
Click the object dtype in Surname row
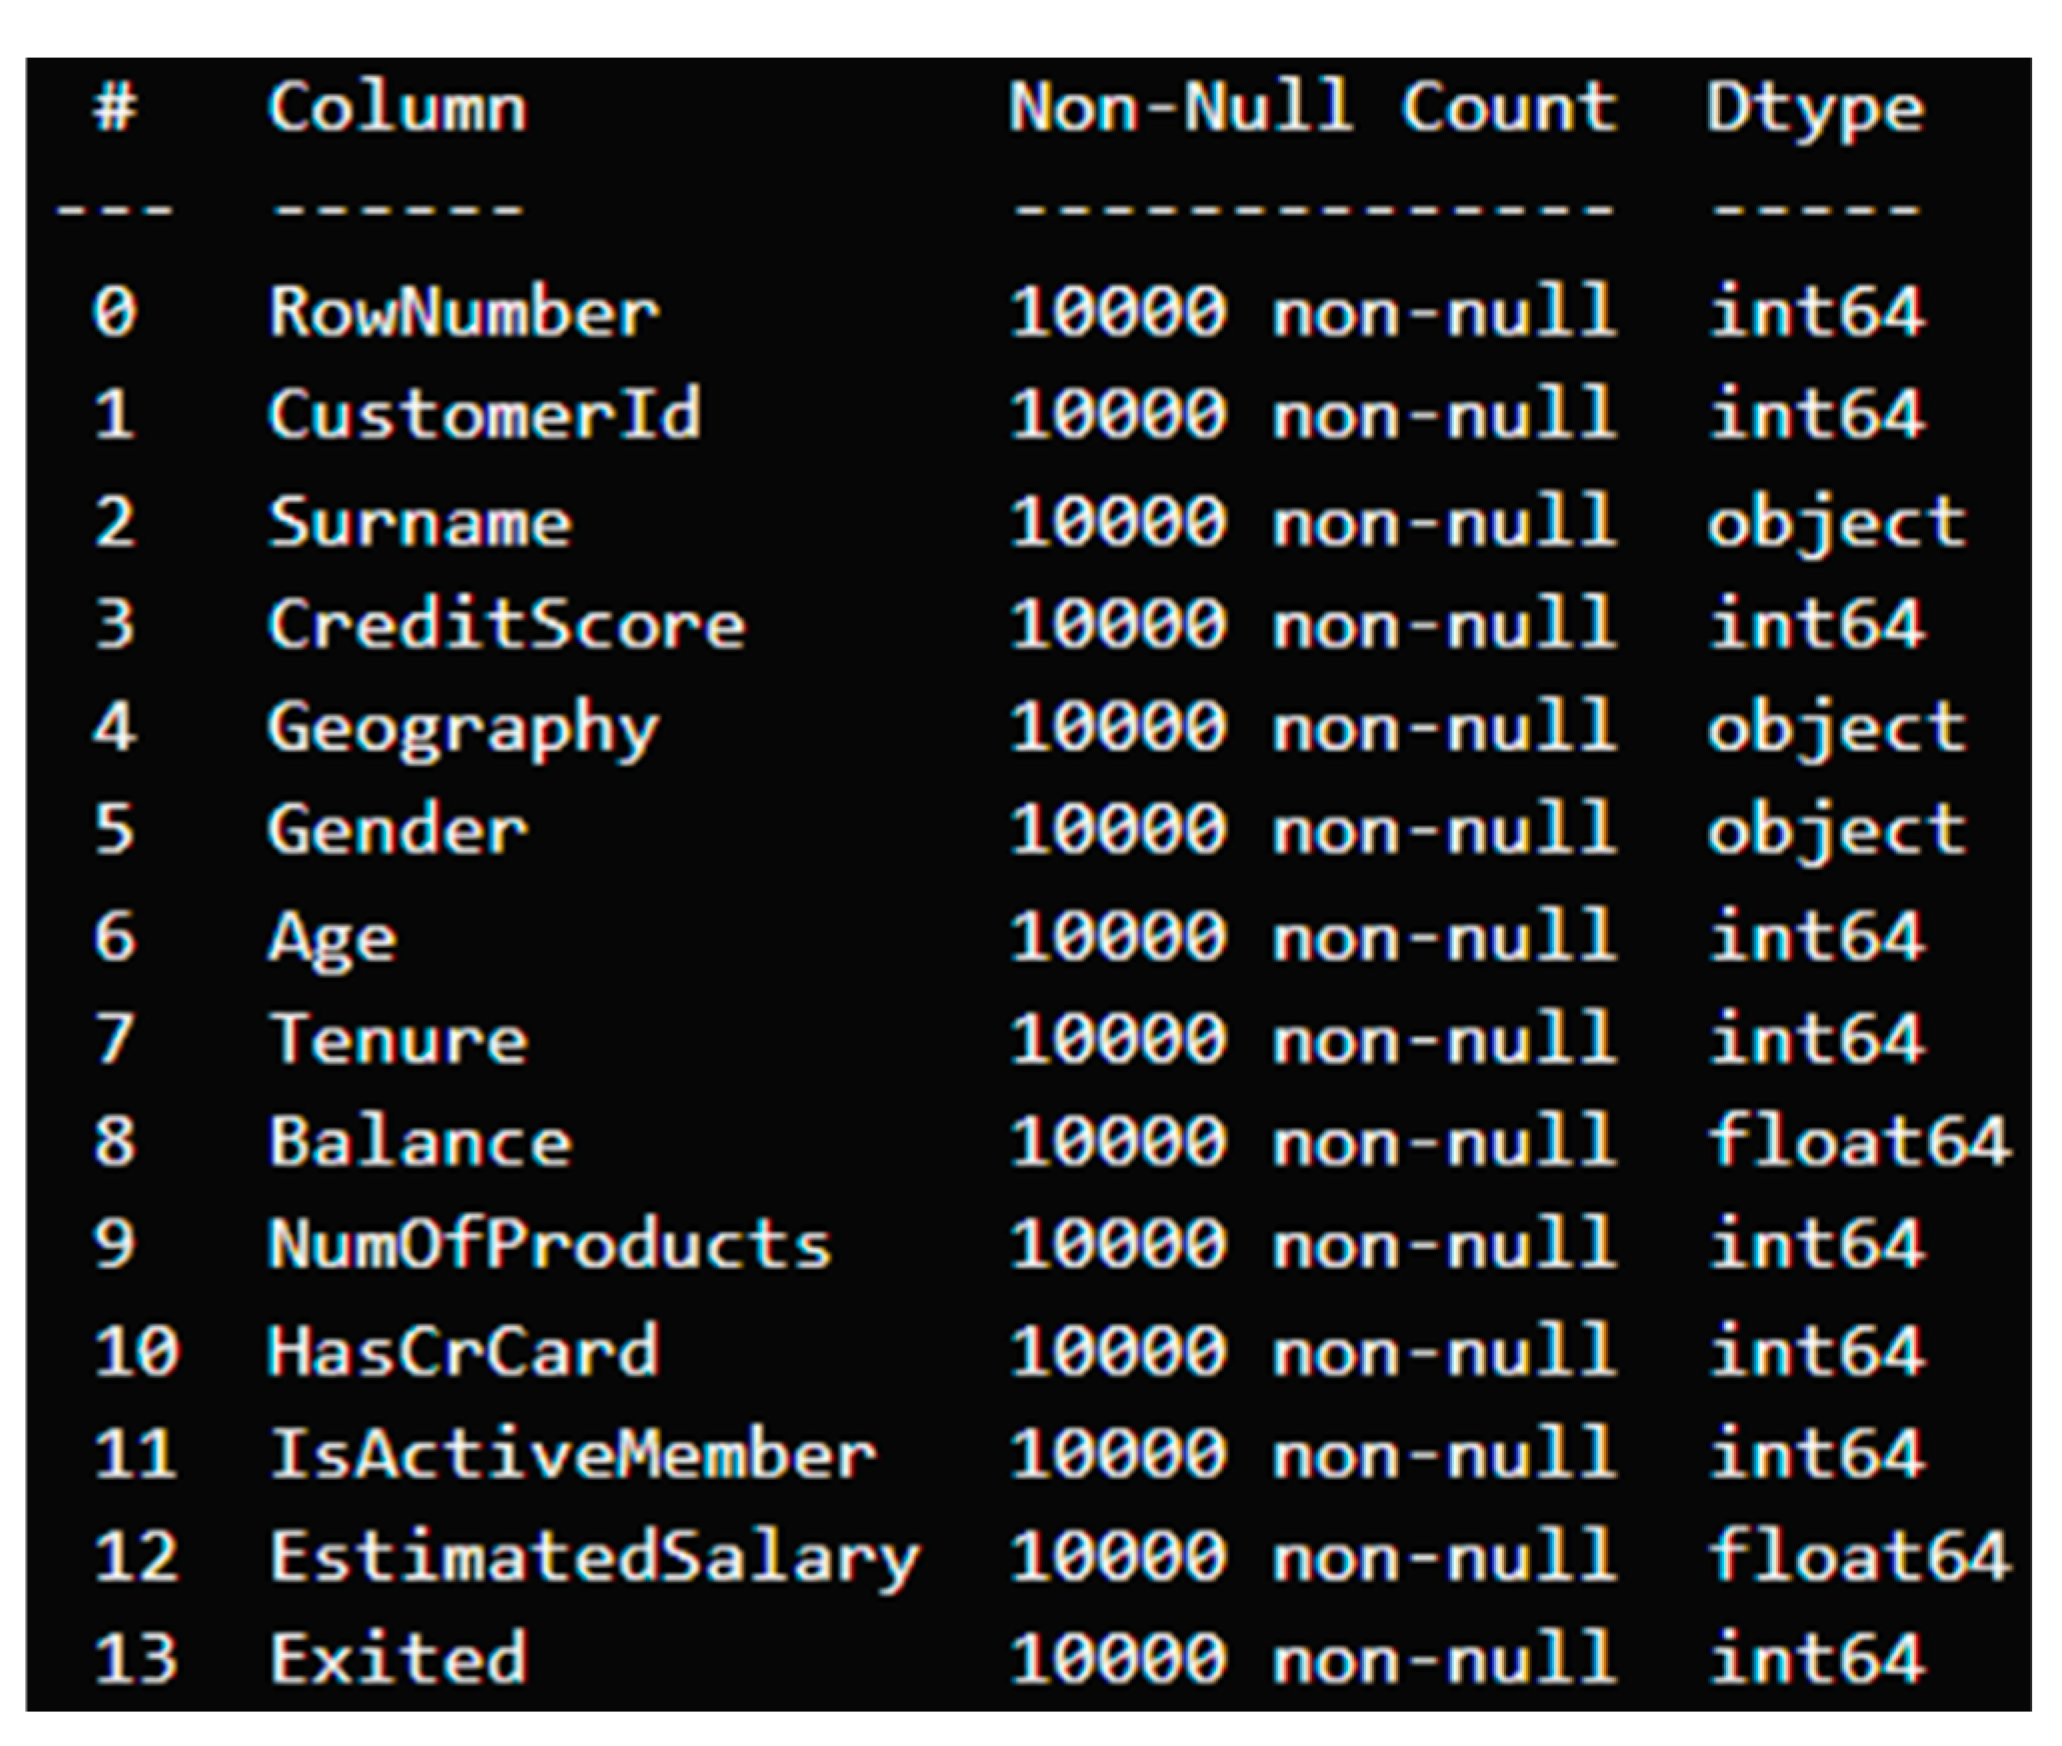pyautogui.click(x=1836, y=522)
